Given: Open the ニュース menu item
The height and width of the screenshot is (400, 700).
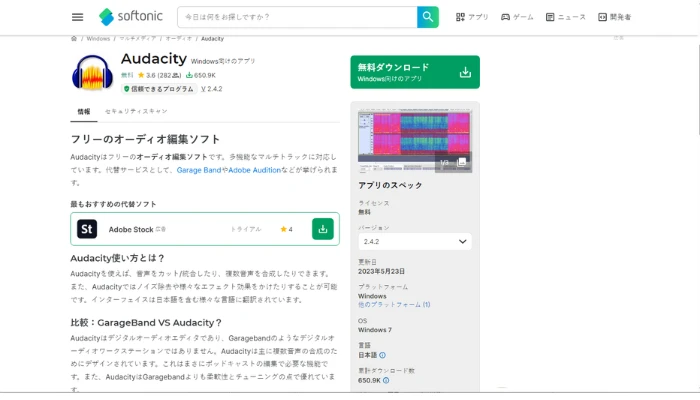Looking at the screenshot, I should click(566, 17).
